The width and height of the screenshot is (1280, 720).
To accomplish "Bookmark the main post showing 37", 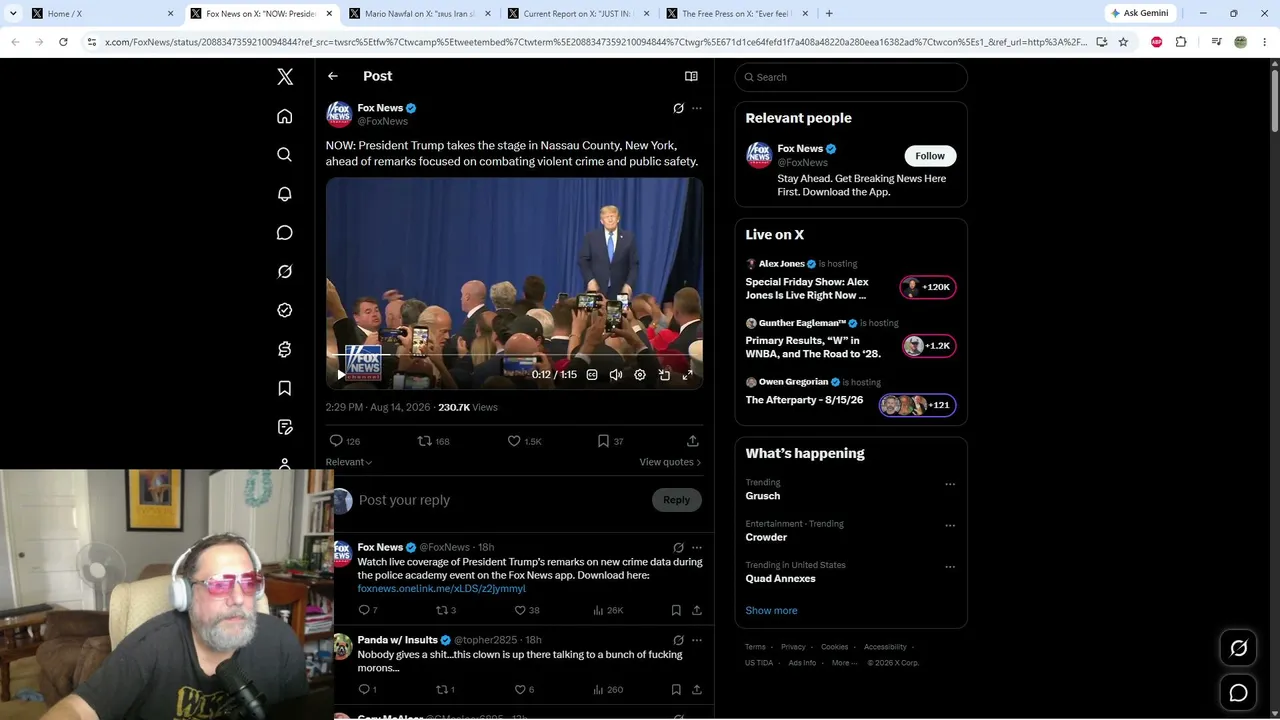I will (610, 441).
